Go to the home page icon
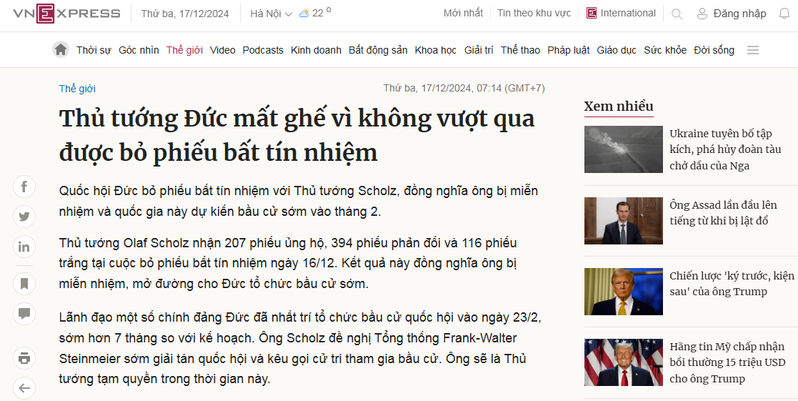The width and height of the screenshot is (798, 401). tap(61, 50)
